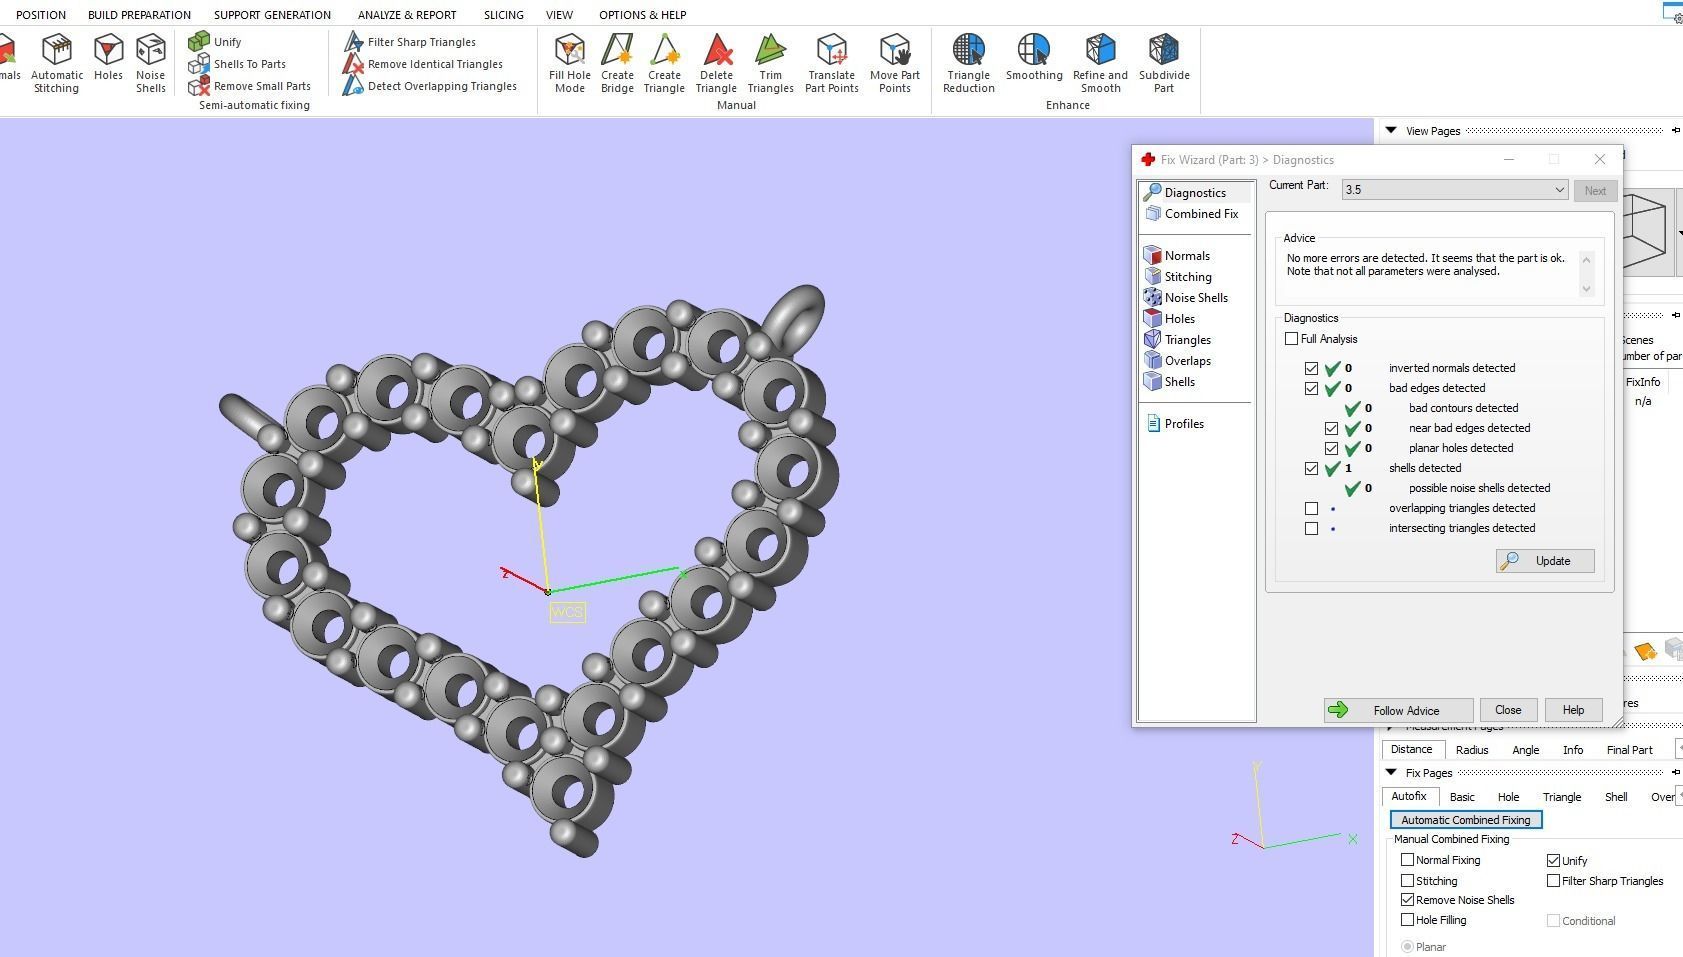
Task: Check Normal Fixing in Fix Pages
Action: [1407, 860]
